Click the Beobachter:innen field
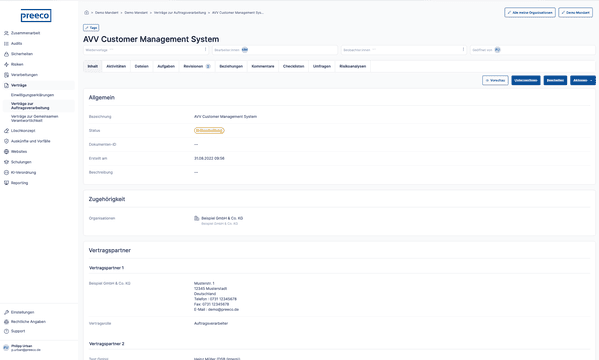 [403, 50]
